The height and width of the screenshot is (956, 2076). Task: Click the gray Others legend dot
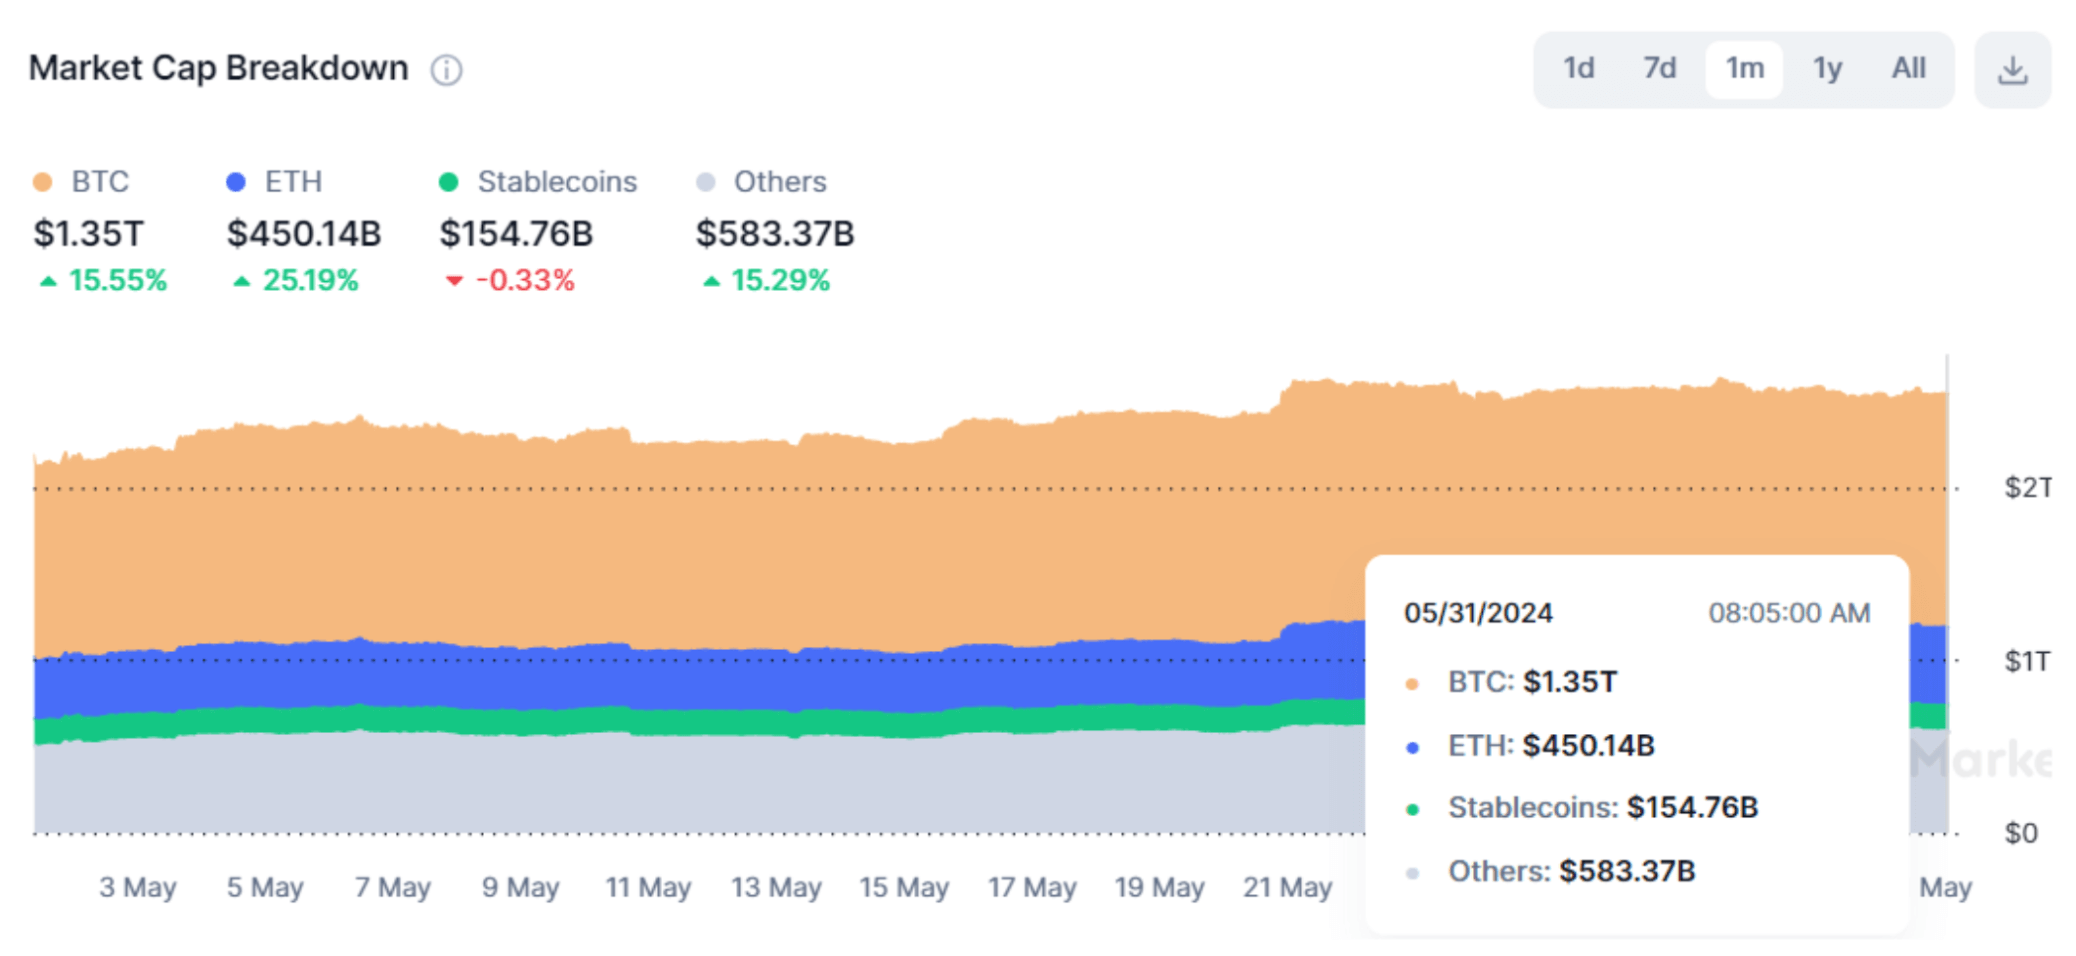pos(706,182)
